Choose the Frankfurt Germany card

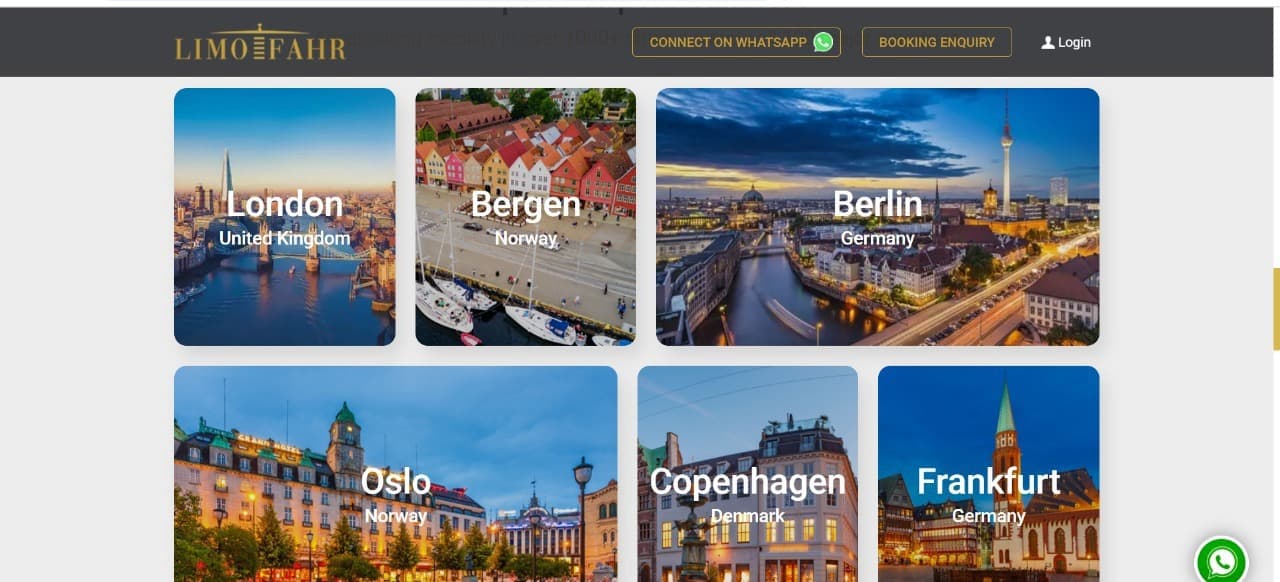click(989, 474)
